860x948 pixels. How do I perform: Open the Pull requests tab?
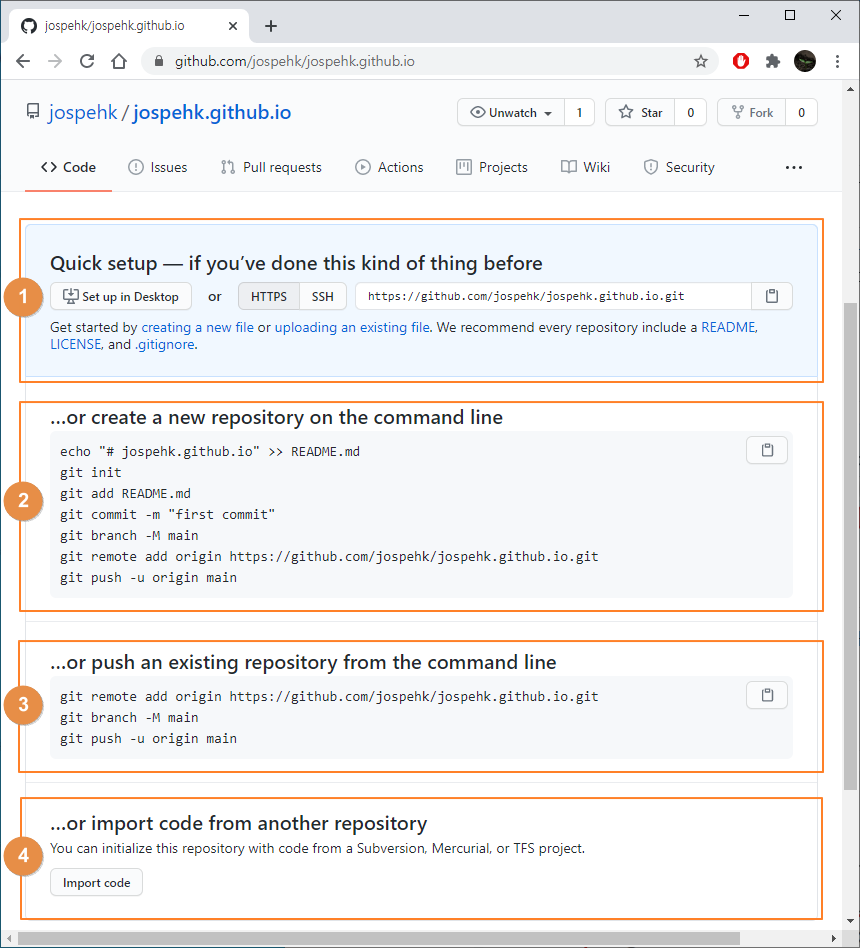coord(271,167)
